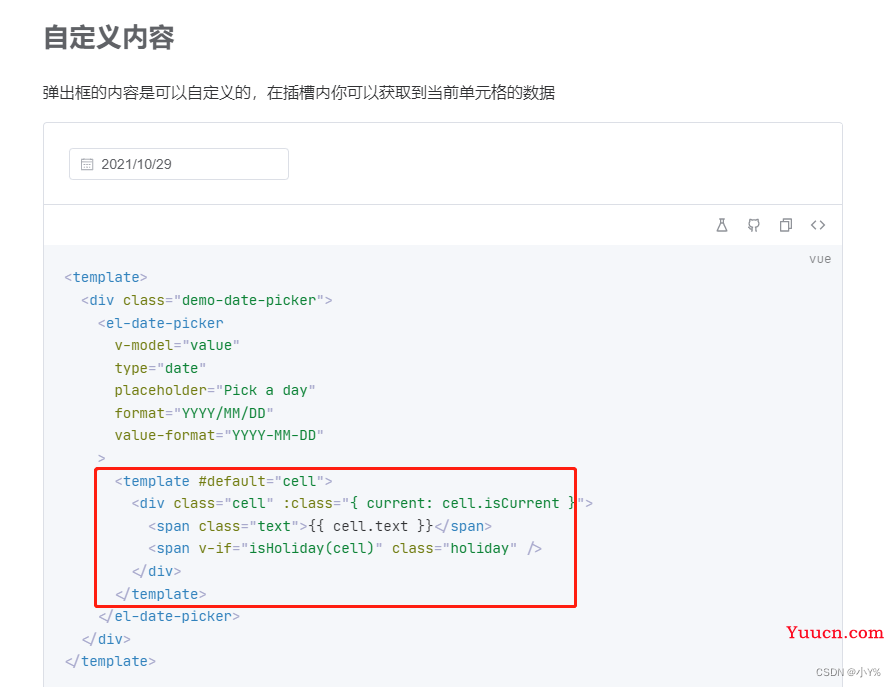Click the format="YYYY/MM/DD" line
The width and height of the screenshot is (896, 687).
pos(194,413)
